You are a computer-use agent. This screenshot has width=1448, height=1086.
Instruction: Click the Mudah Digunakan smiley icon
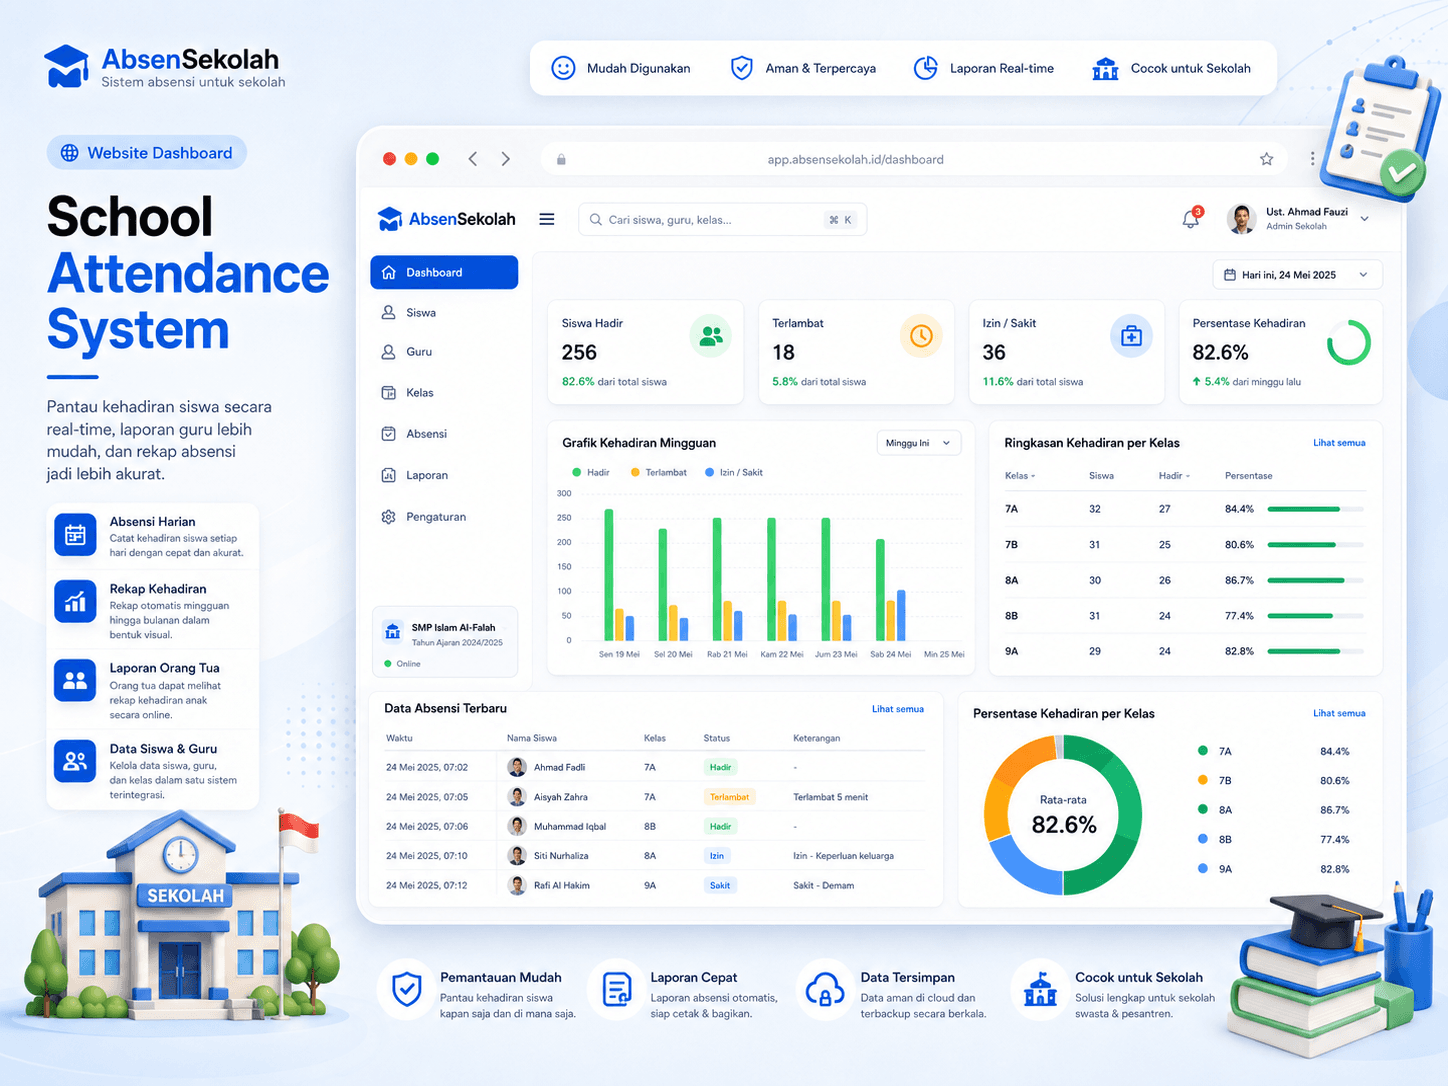pos(563,68)
